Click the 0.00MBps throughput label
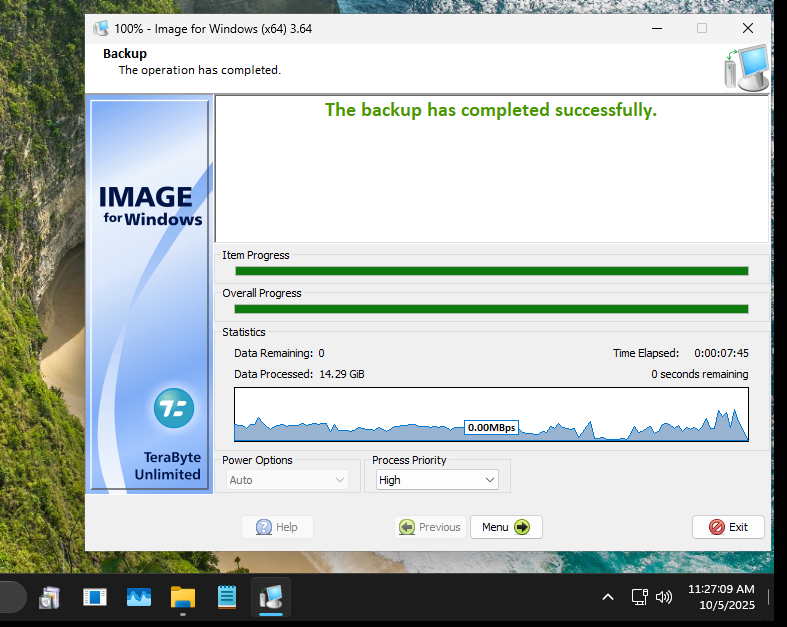The height and width of the screenshot is (627, 787). coord(491,428)
